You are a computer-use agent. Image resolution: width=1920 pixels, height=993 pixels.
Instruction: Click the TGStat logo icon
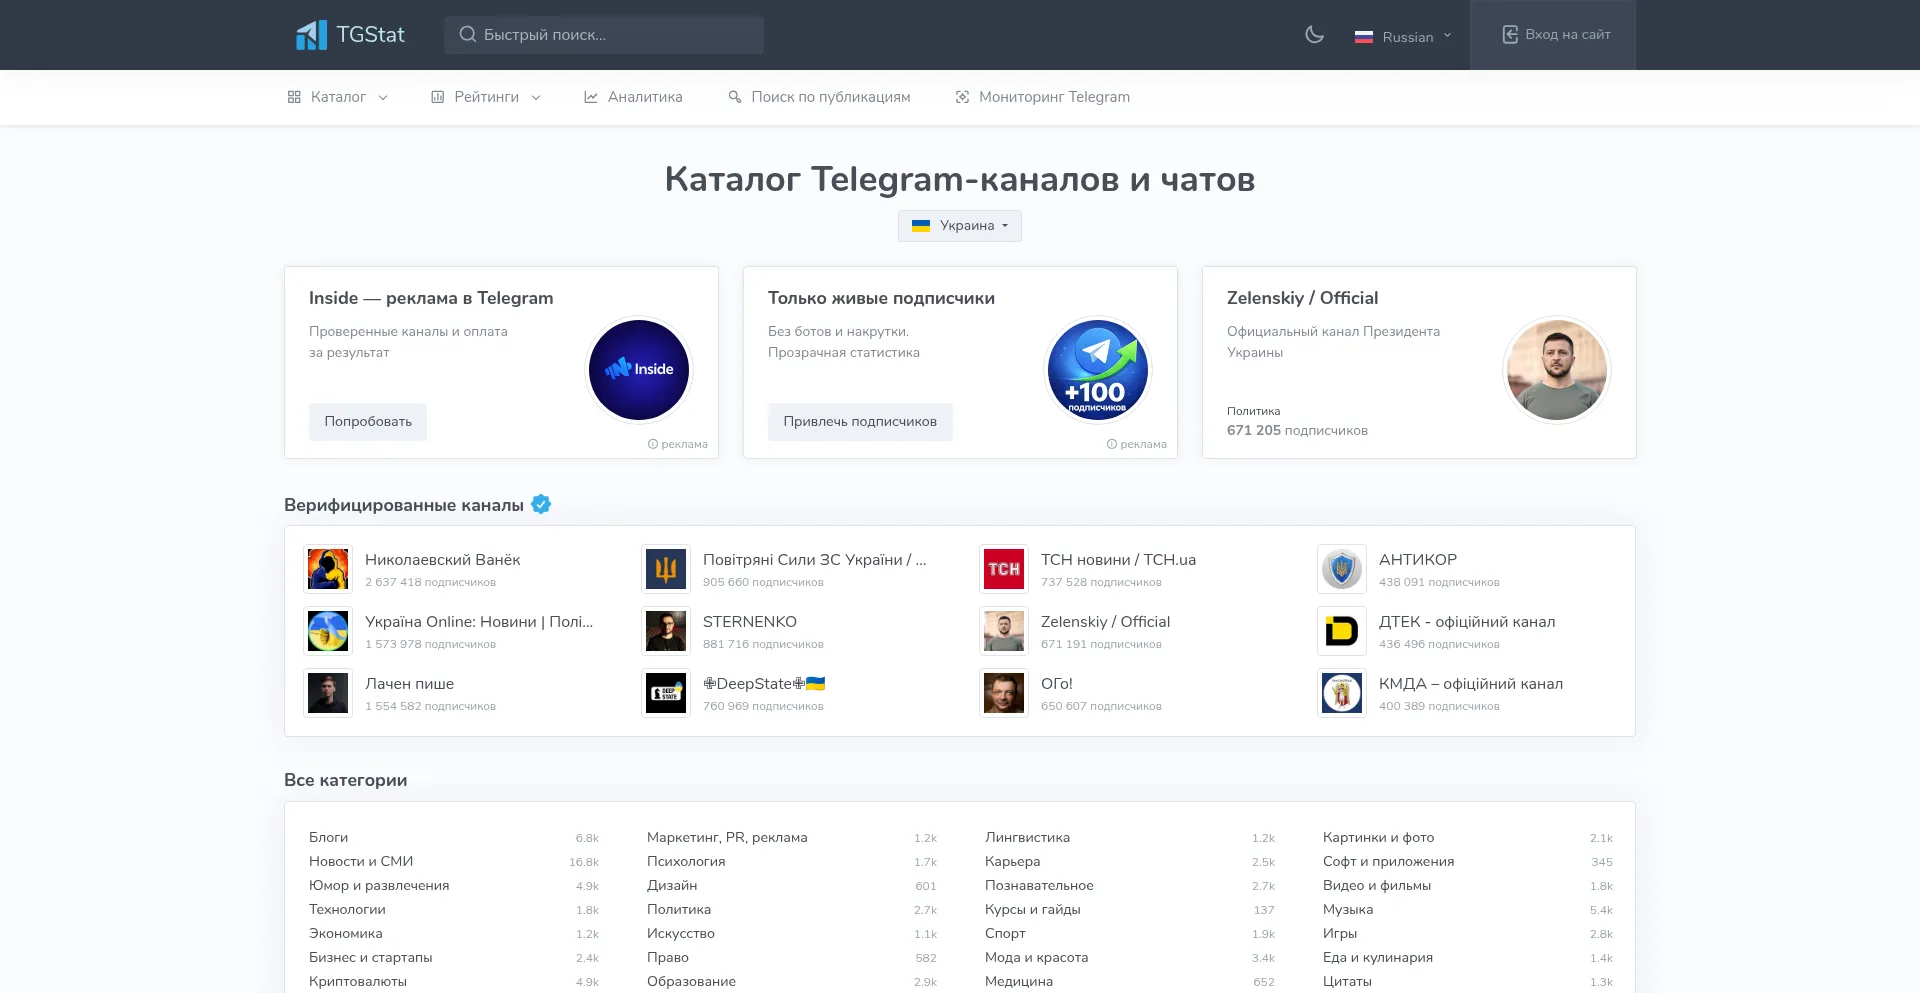click(311, 35)
